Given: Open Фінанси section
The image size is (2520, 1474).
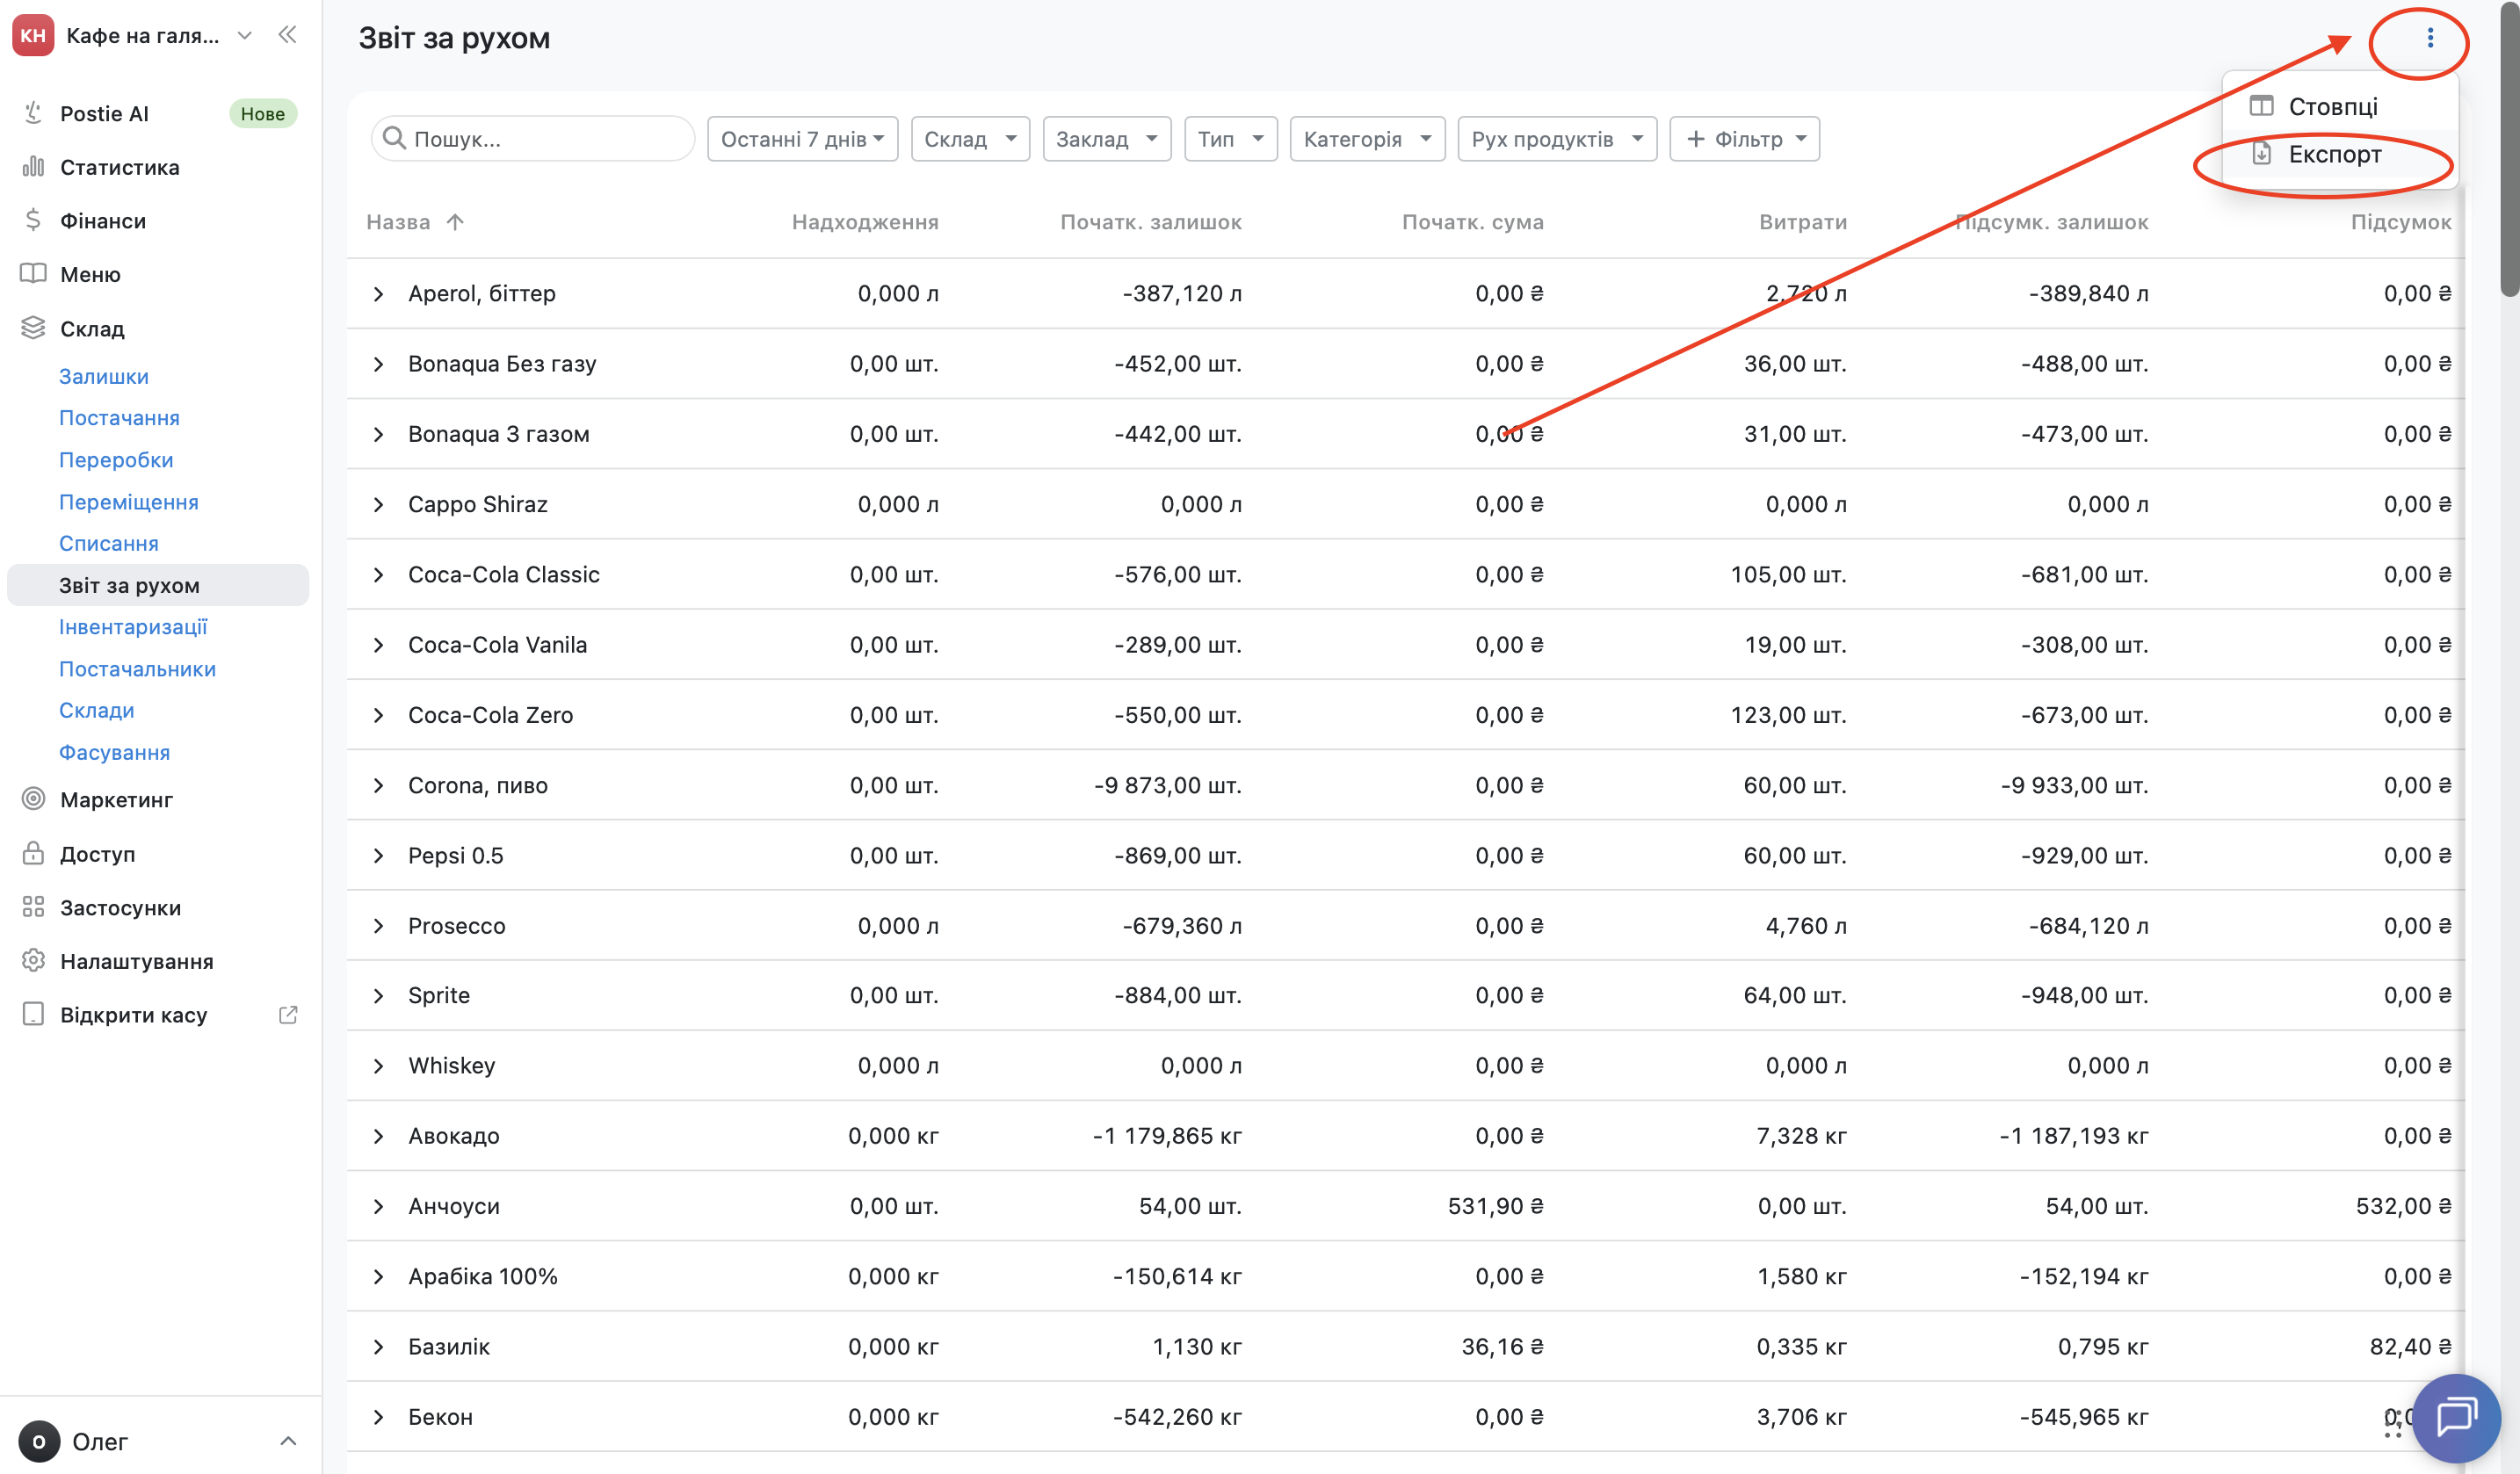Looking at the screenshot, I should click(x=103, y=220).
